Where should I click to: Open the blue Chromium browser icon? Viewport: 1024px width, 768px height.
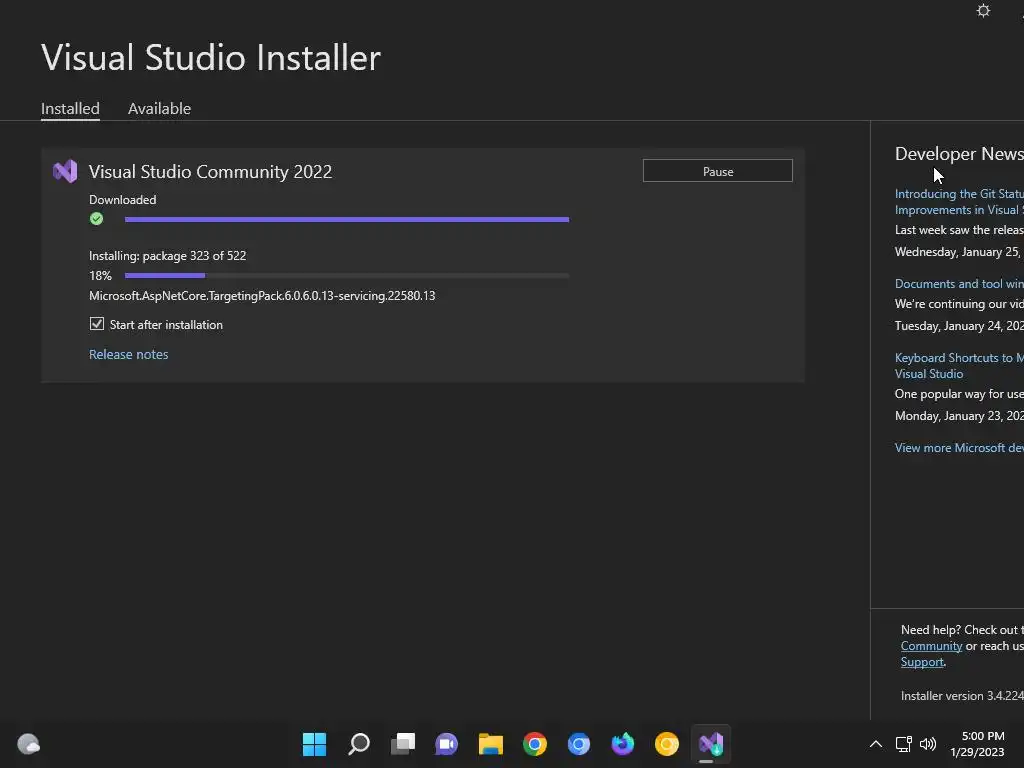click(579, 744)
